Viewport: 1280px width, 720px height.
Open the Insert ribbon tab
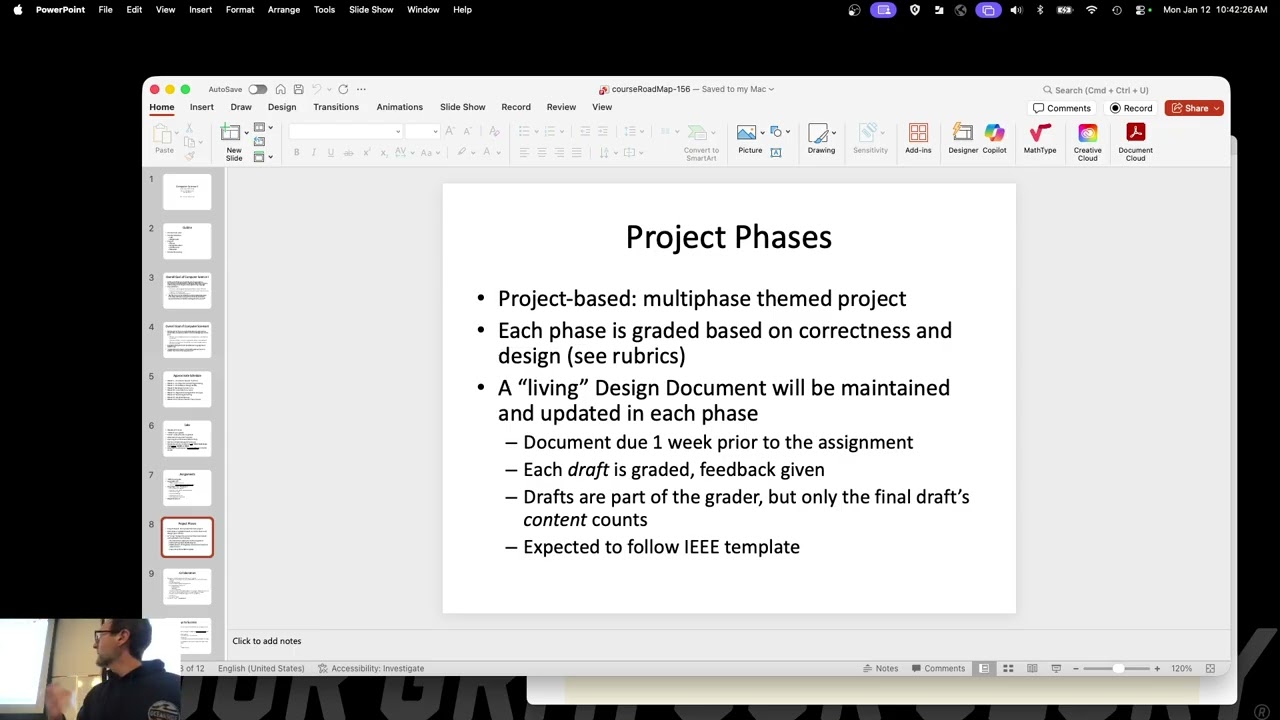(x=202, y=107)
